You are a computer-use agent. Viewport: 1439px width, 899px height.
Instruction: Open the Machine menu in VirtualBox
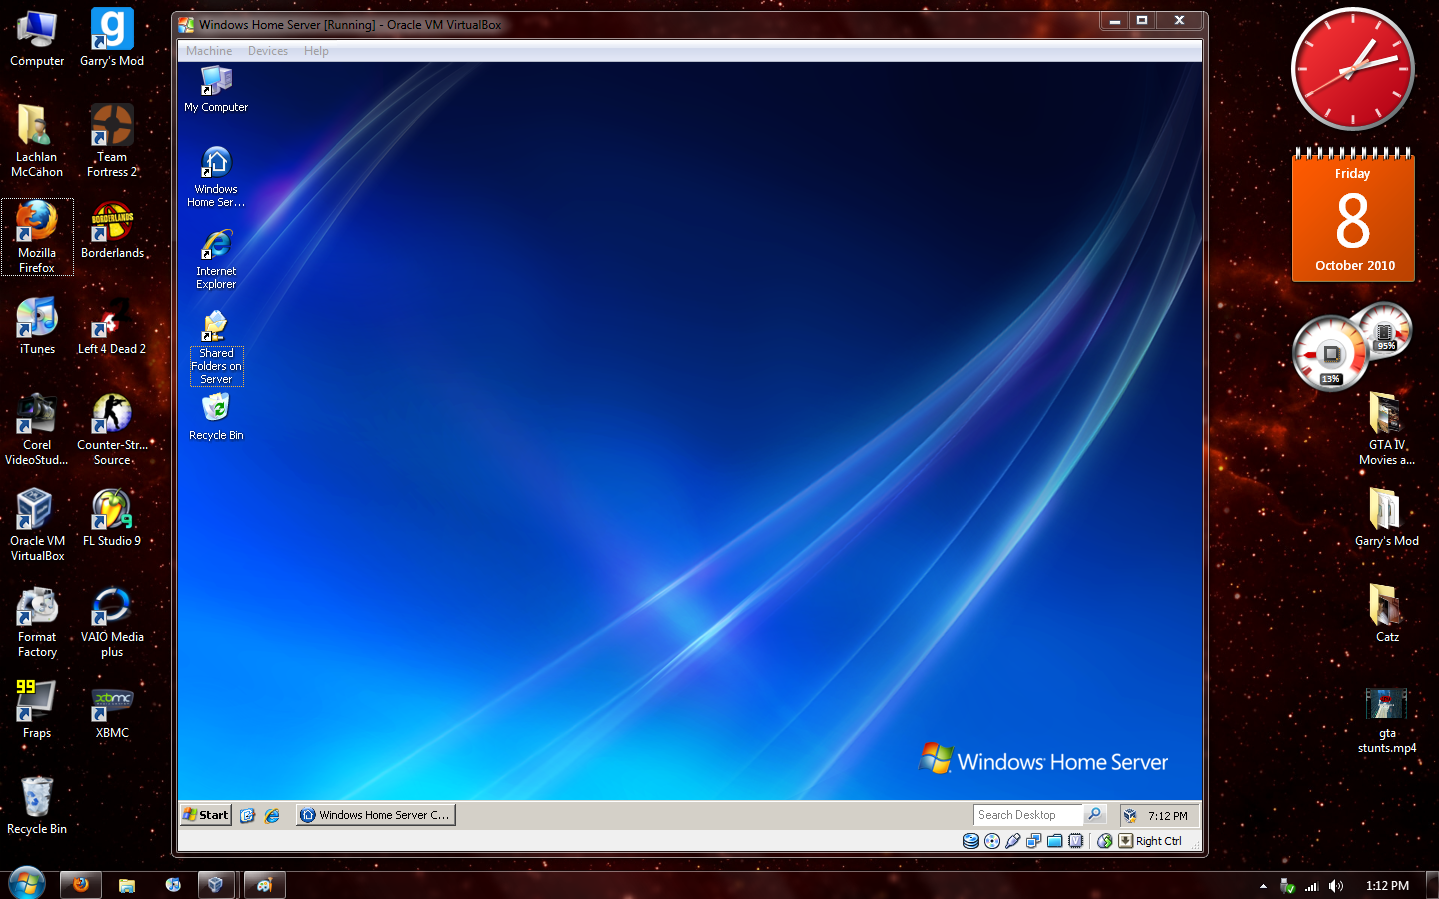coord(208,50)
